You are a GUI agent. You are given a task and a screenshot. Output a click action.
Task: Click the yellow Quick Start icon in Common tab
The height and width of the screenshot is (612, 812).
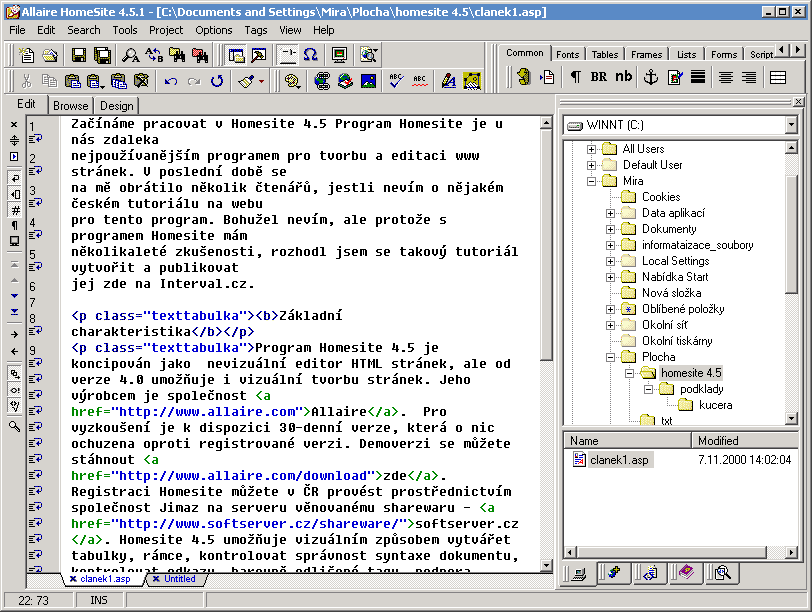click(x=524, y=77)
